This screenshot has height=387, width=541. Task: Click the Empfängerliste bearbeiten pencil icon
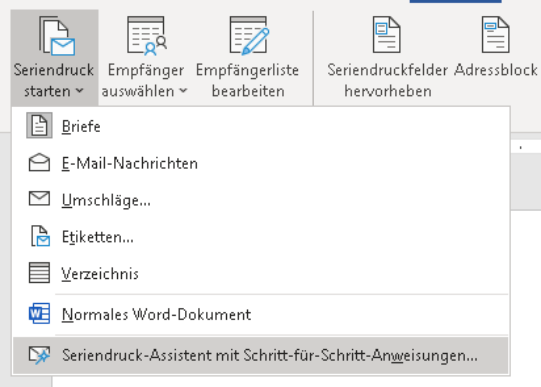[x=249, y=36]
